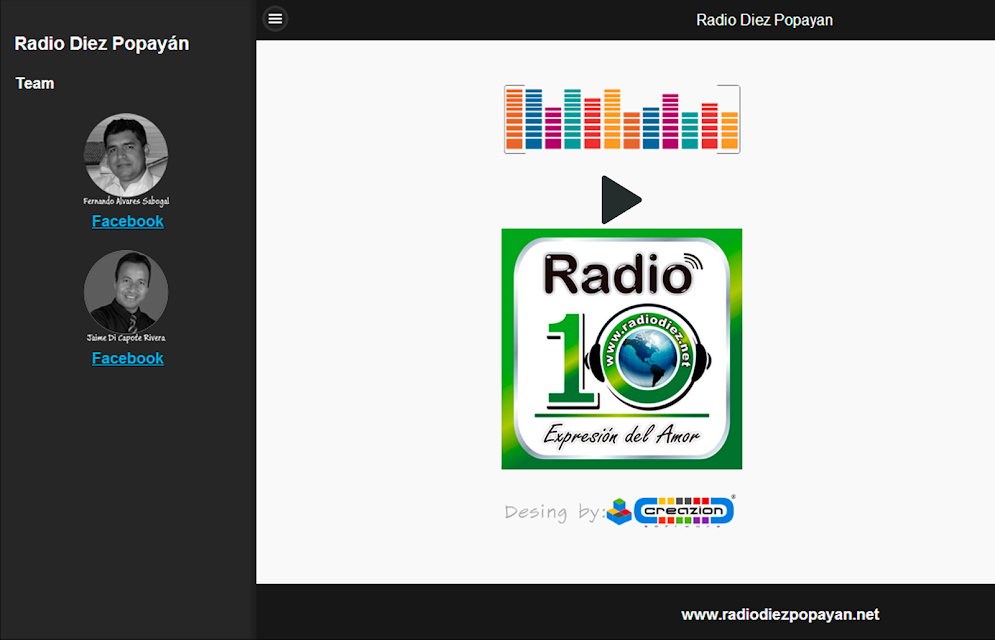The image size is (995, 640).
Task: Click the Radio Diez Popayan header title
Action: [x=764, y=20]
